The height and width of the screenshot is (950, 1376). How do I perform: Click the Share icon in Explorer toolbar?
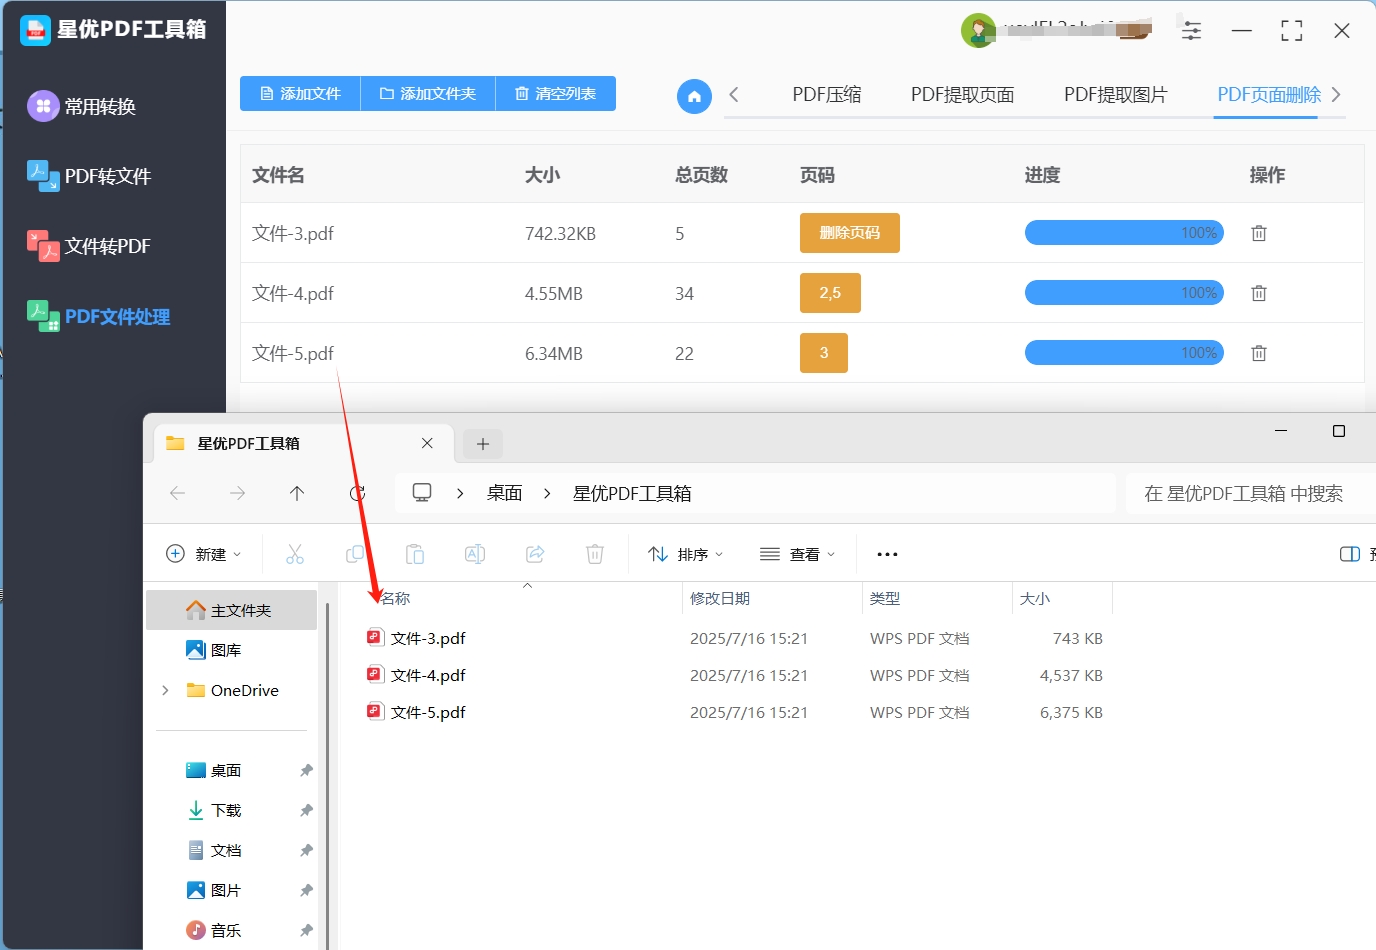coord(535,554)
